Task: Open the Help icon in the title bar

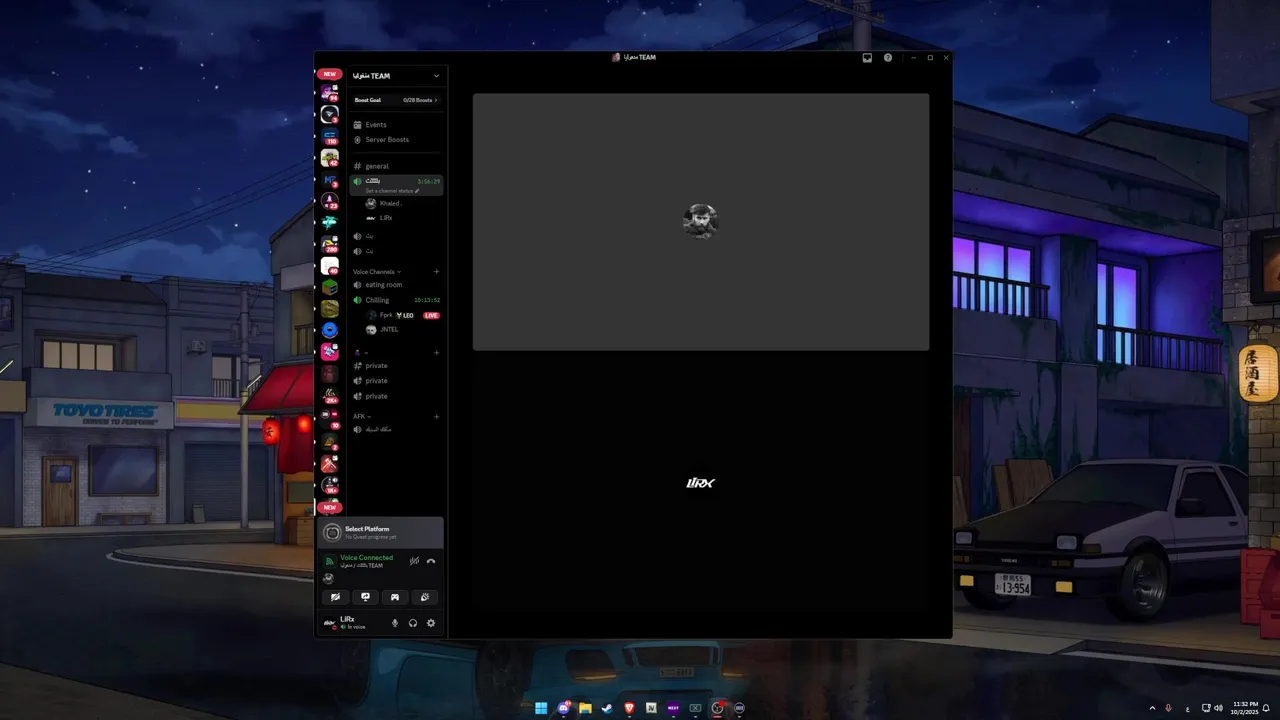Action: (x=888, y=57)
